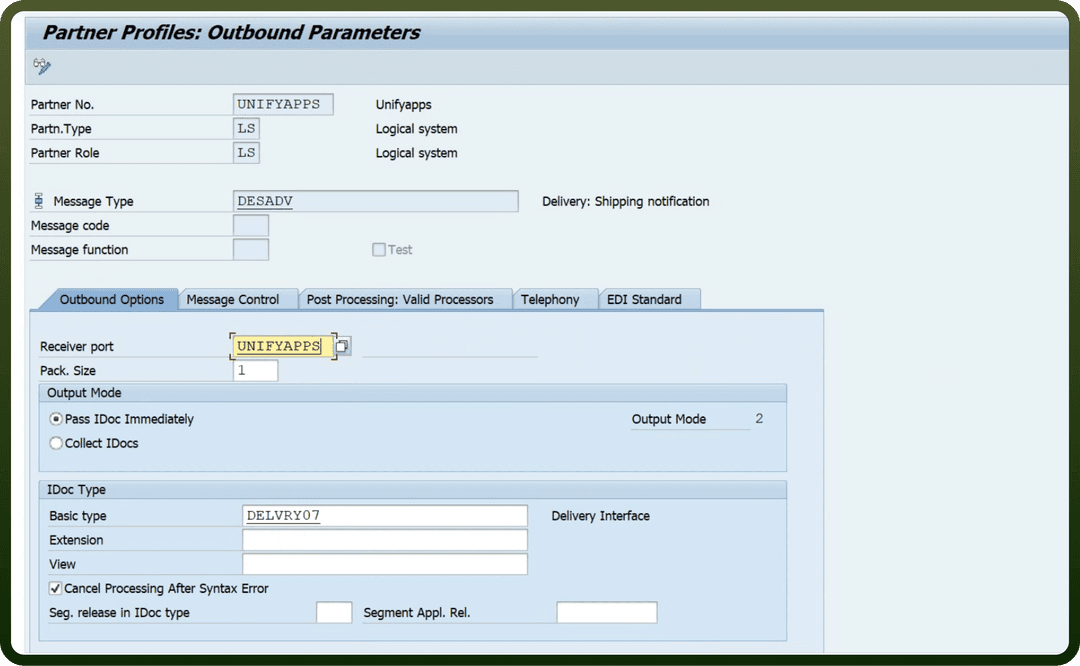
Task: Click the Partner No. field UNIFYAPPS
Action: [283, 104]
